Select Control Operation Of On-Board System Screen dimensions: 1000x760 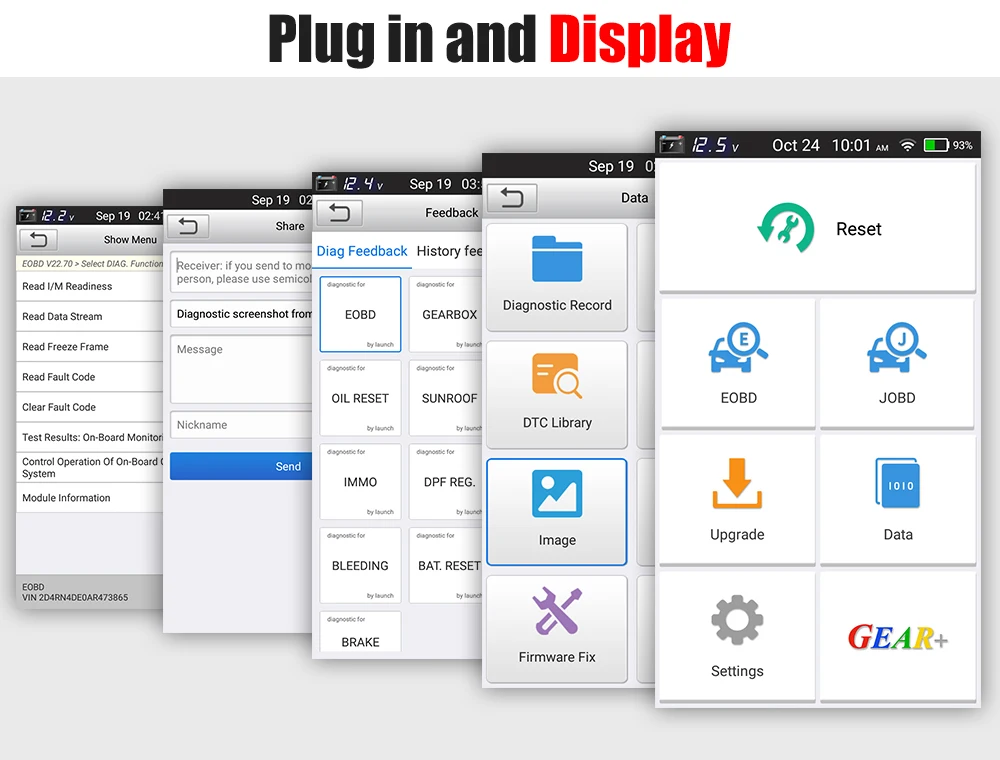click(x=89, y=467)
